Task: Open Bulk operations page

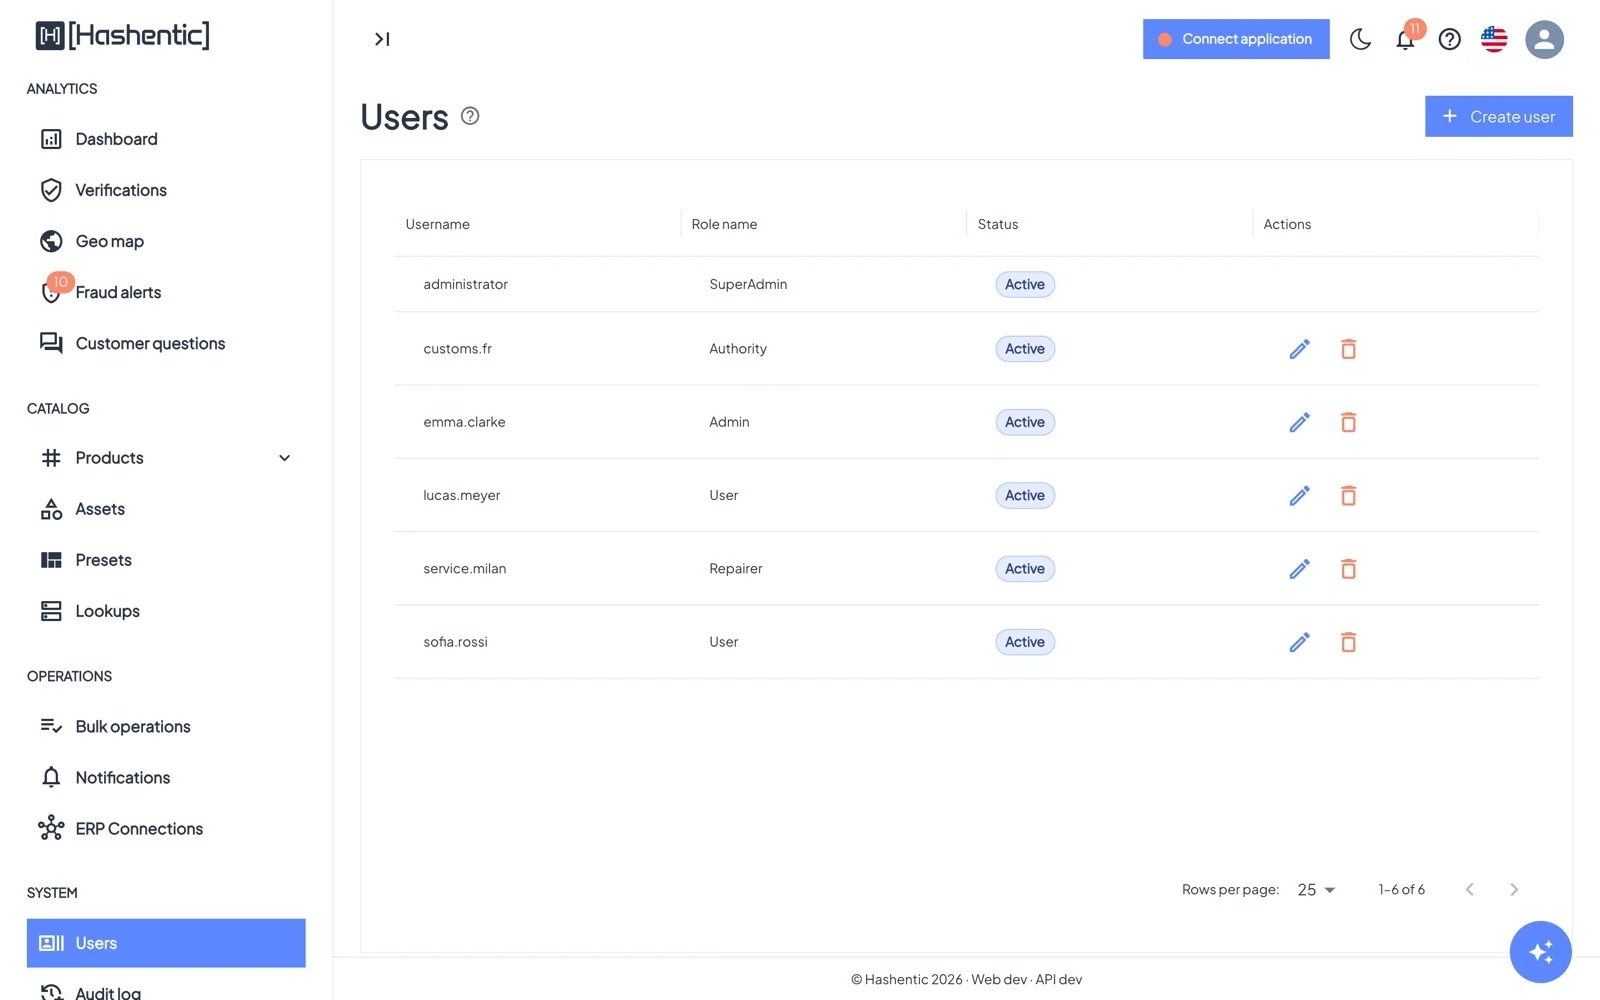Action: tap(166, 727)
